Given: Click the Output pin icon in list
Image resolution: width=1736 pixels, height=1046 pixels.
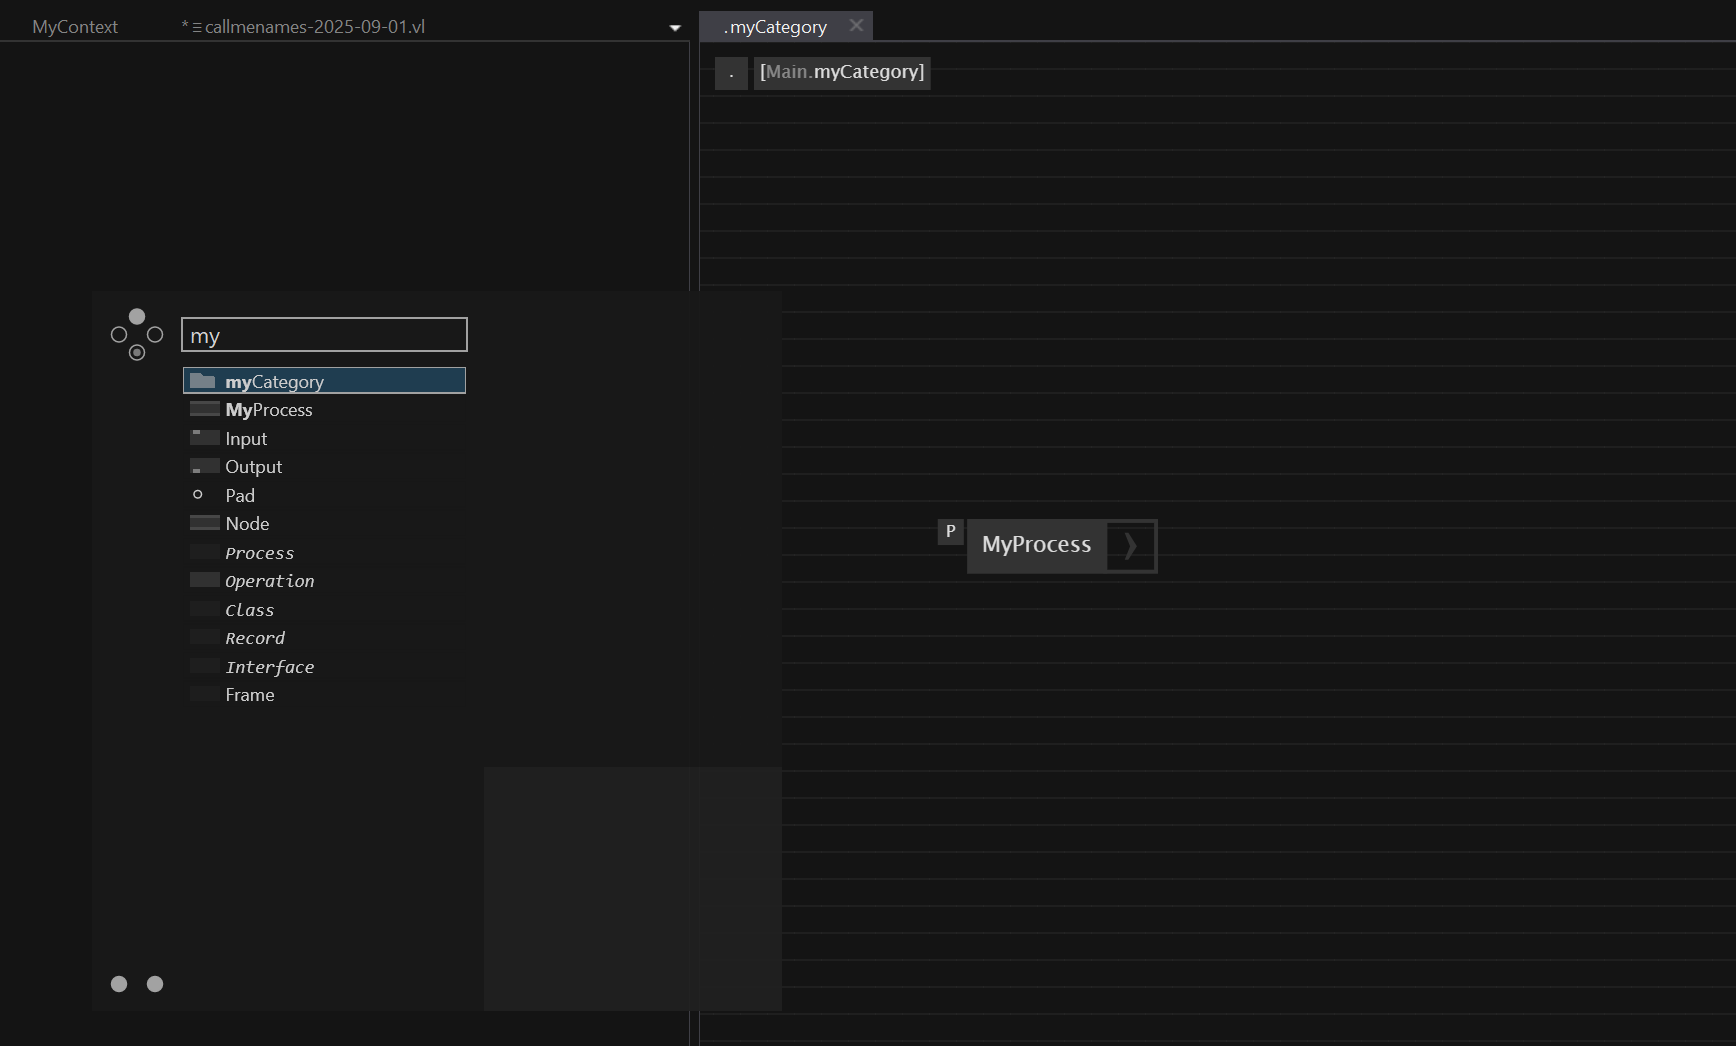Looking at the screenshot, I should pos(204,466).
